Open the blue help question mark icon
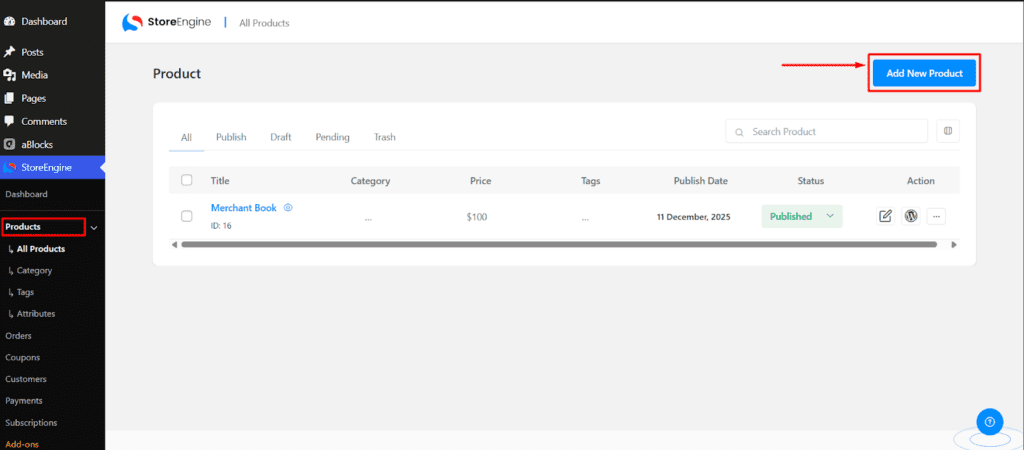The height and width of the screenshot is (450, 1024). click(x=988, y=421)
